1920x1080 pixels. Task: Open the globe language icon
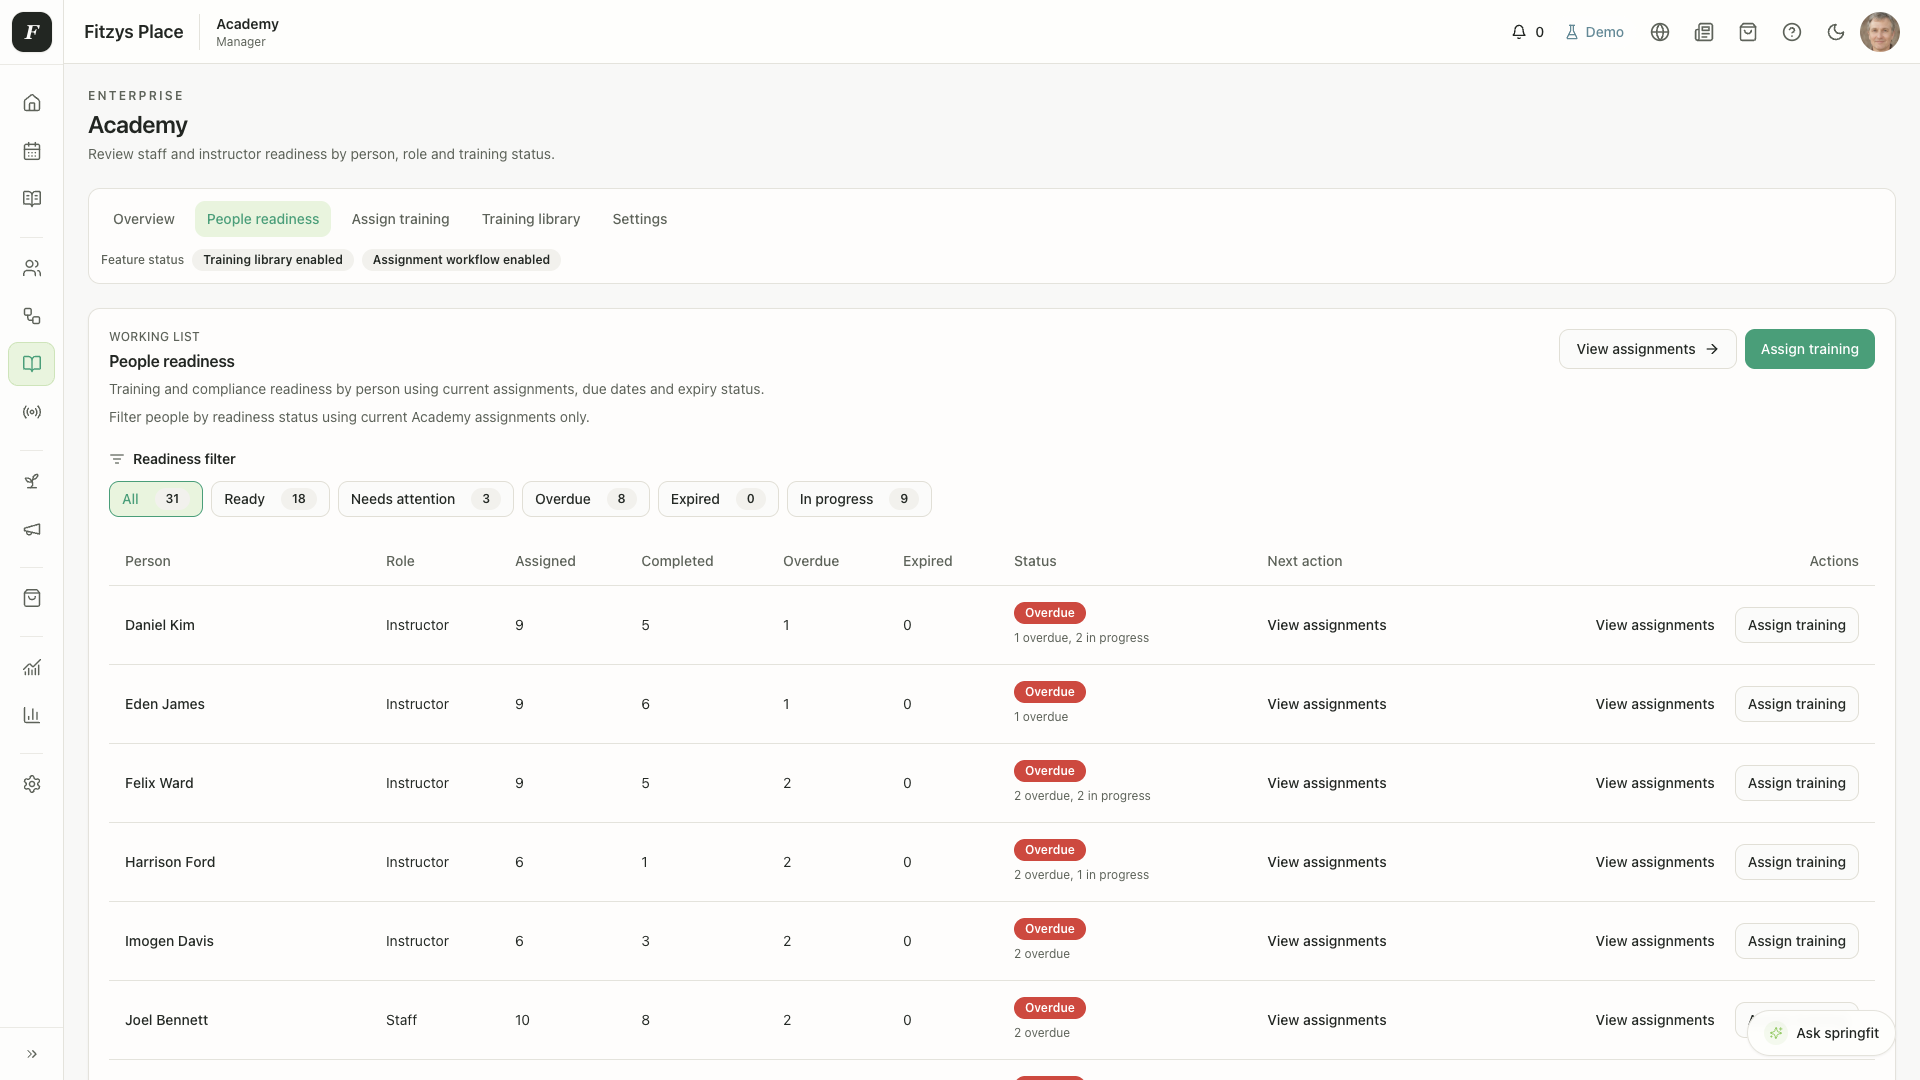(x=1660, y=32)
